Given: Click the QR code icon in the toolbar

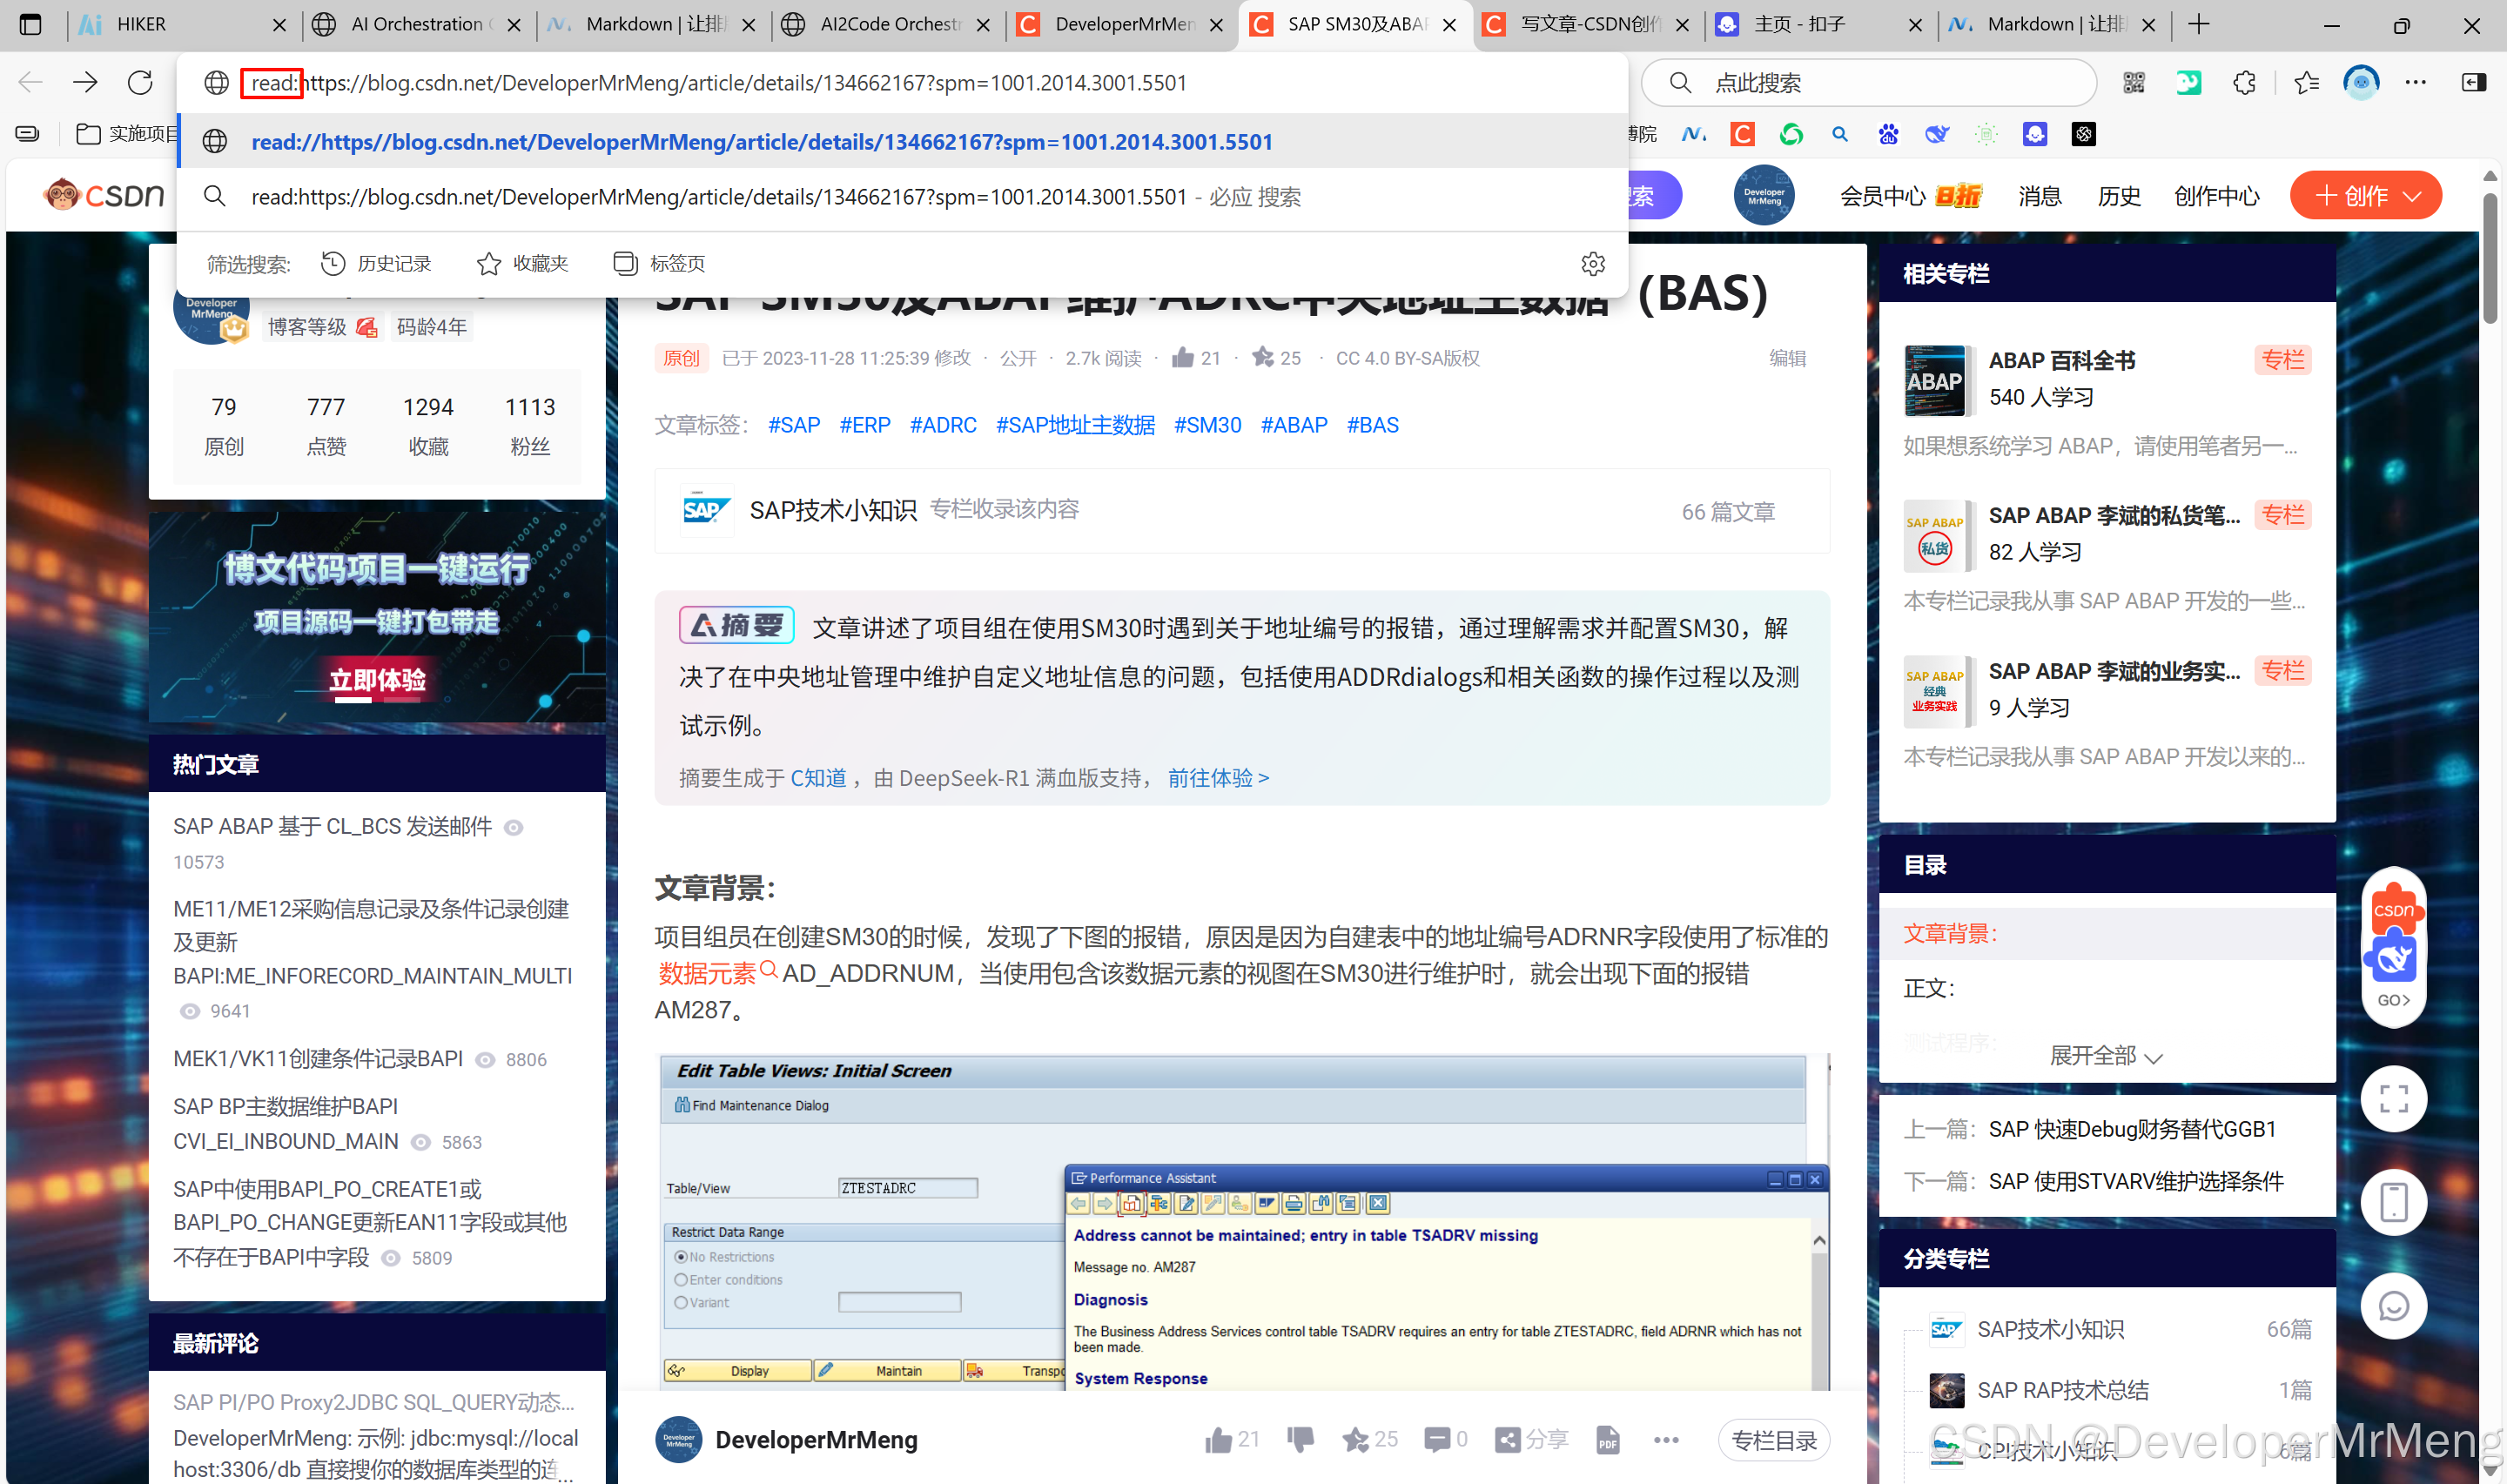Looking at the screenshot, I should pyautogui.click(x=2133, y=82).
